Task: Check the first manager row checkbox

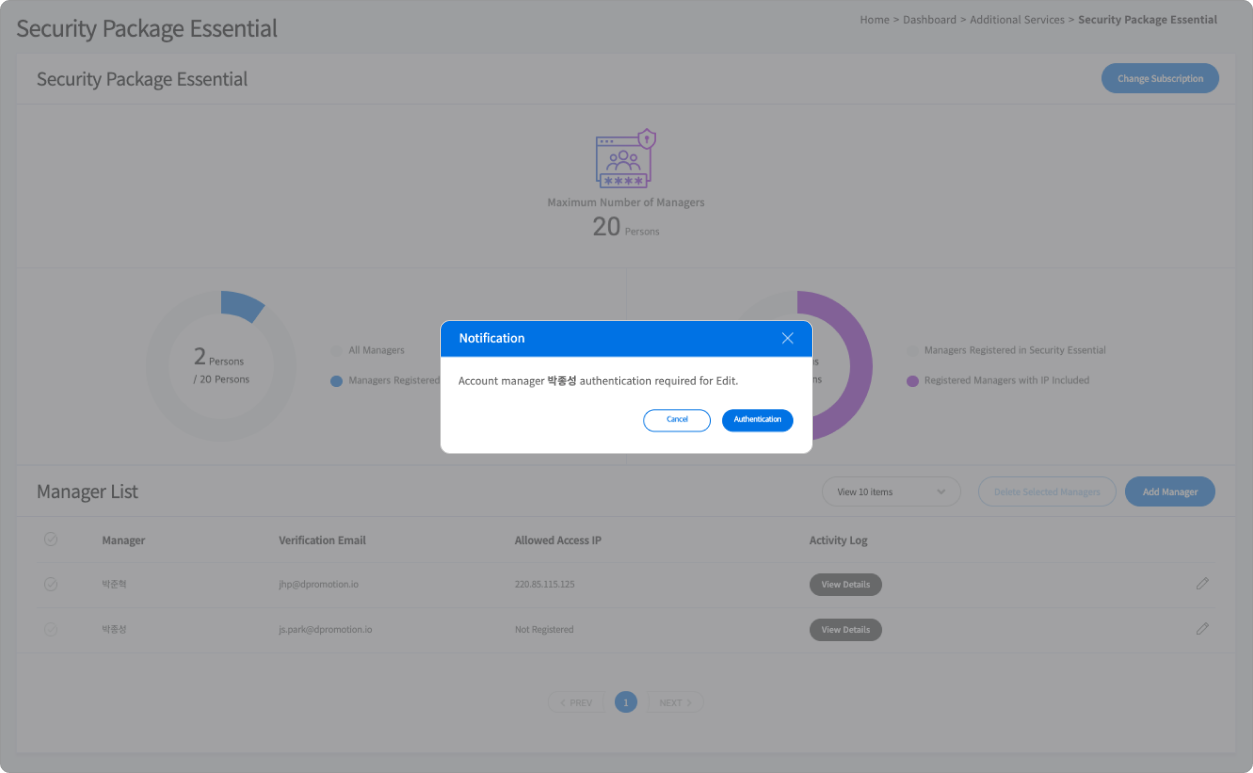Action: pyautogui.click(x=50, y=584)
